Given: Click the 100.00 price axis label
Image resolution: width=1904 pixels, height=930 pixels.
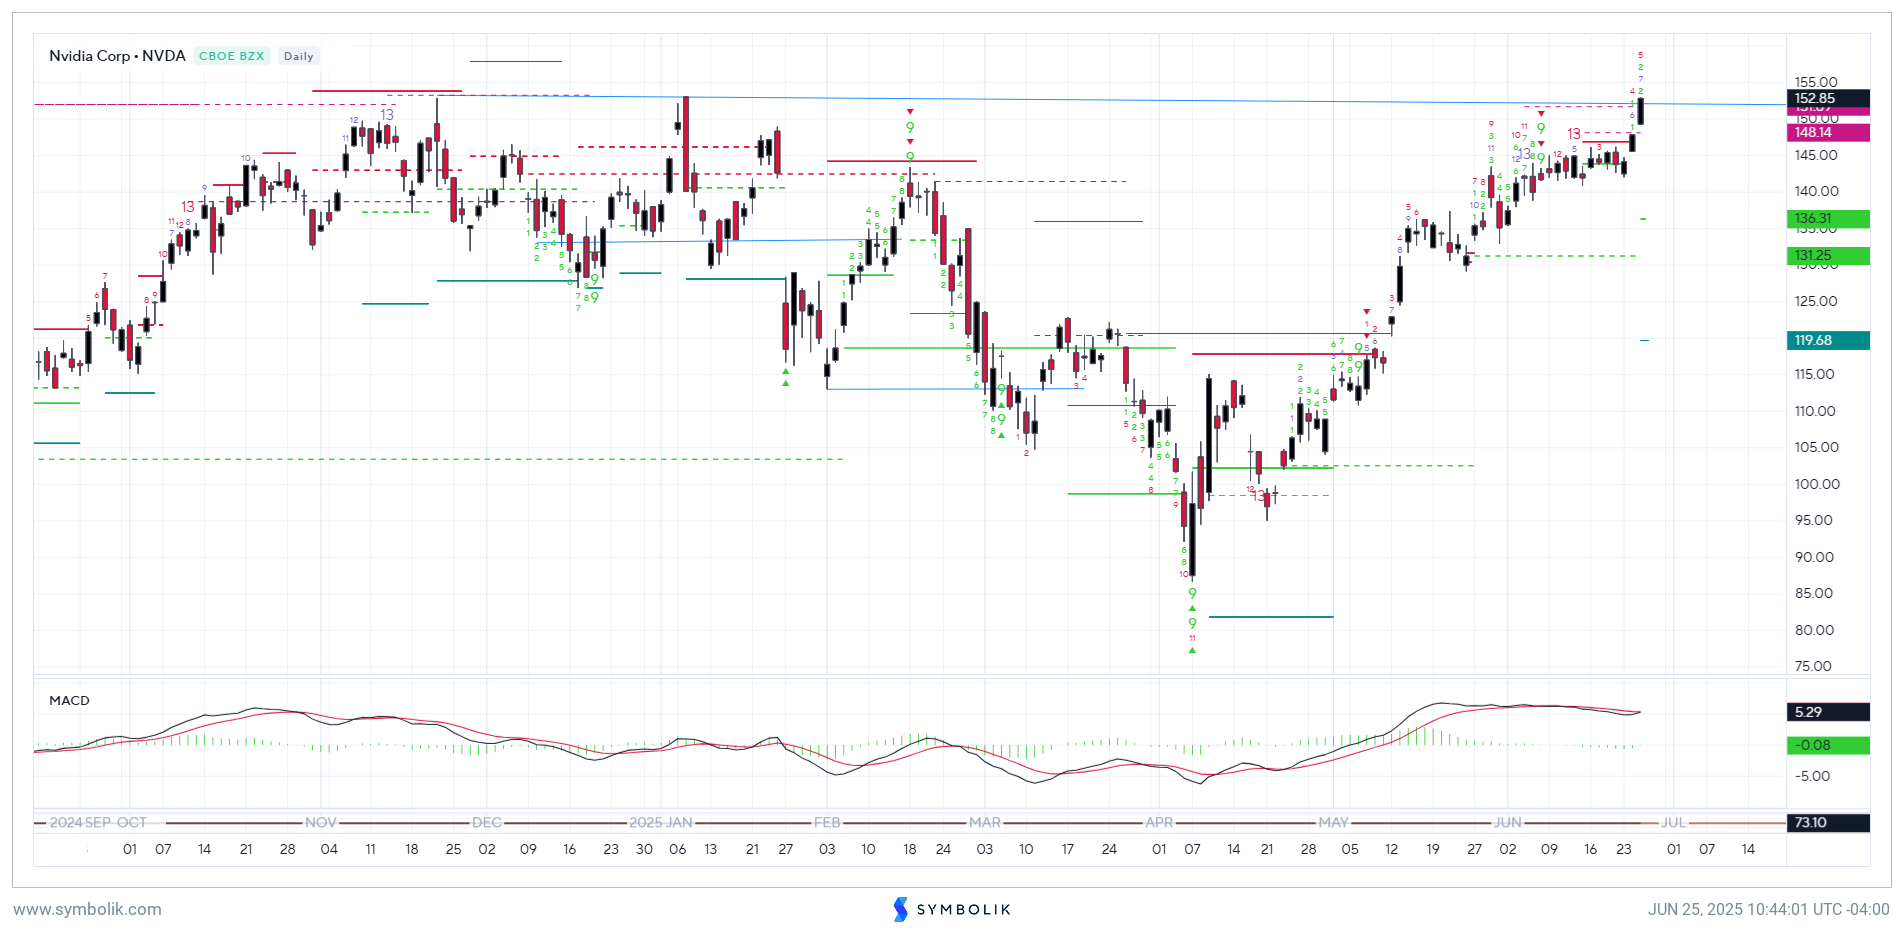Looking at the screenshot, I should click(x=1816, y=484).
